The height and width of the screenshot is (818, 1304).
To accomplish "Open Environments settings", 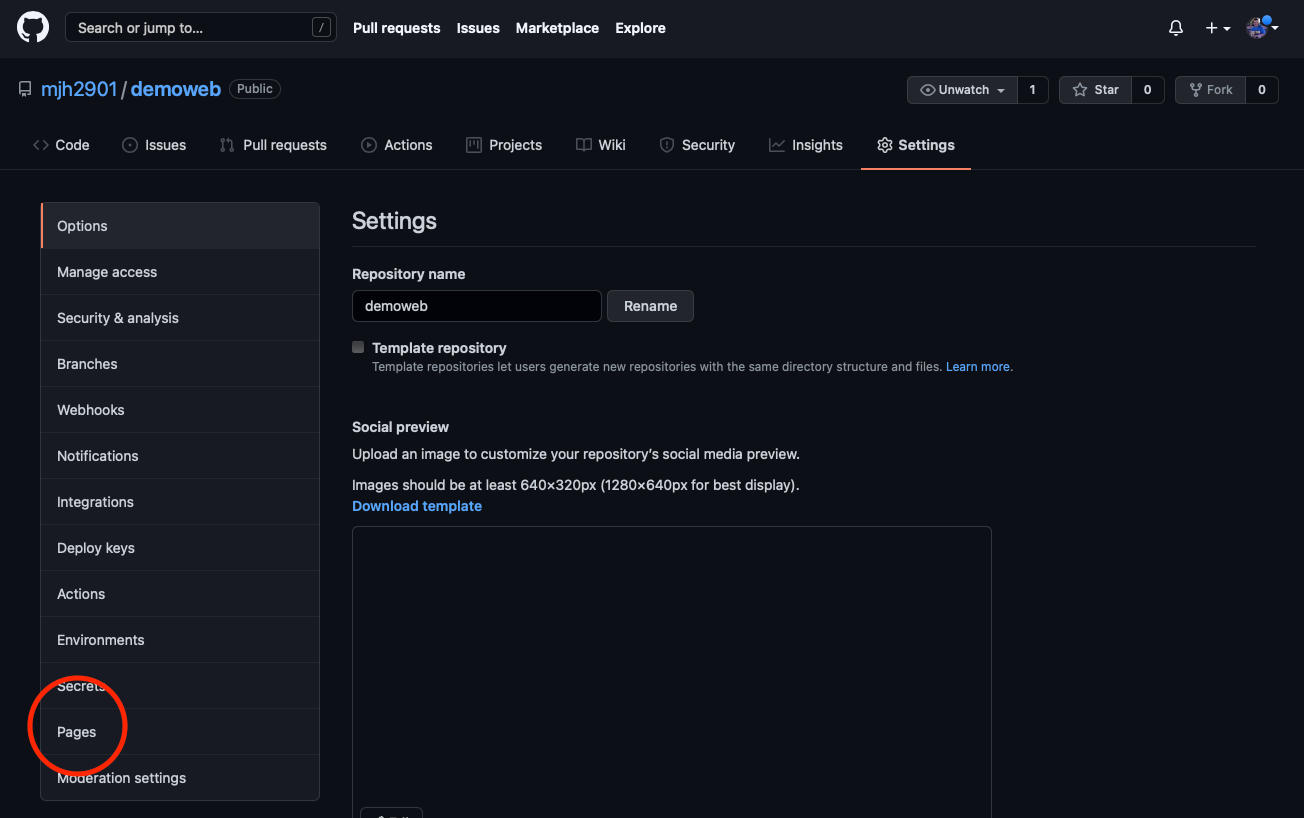I will (180, 640).
